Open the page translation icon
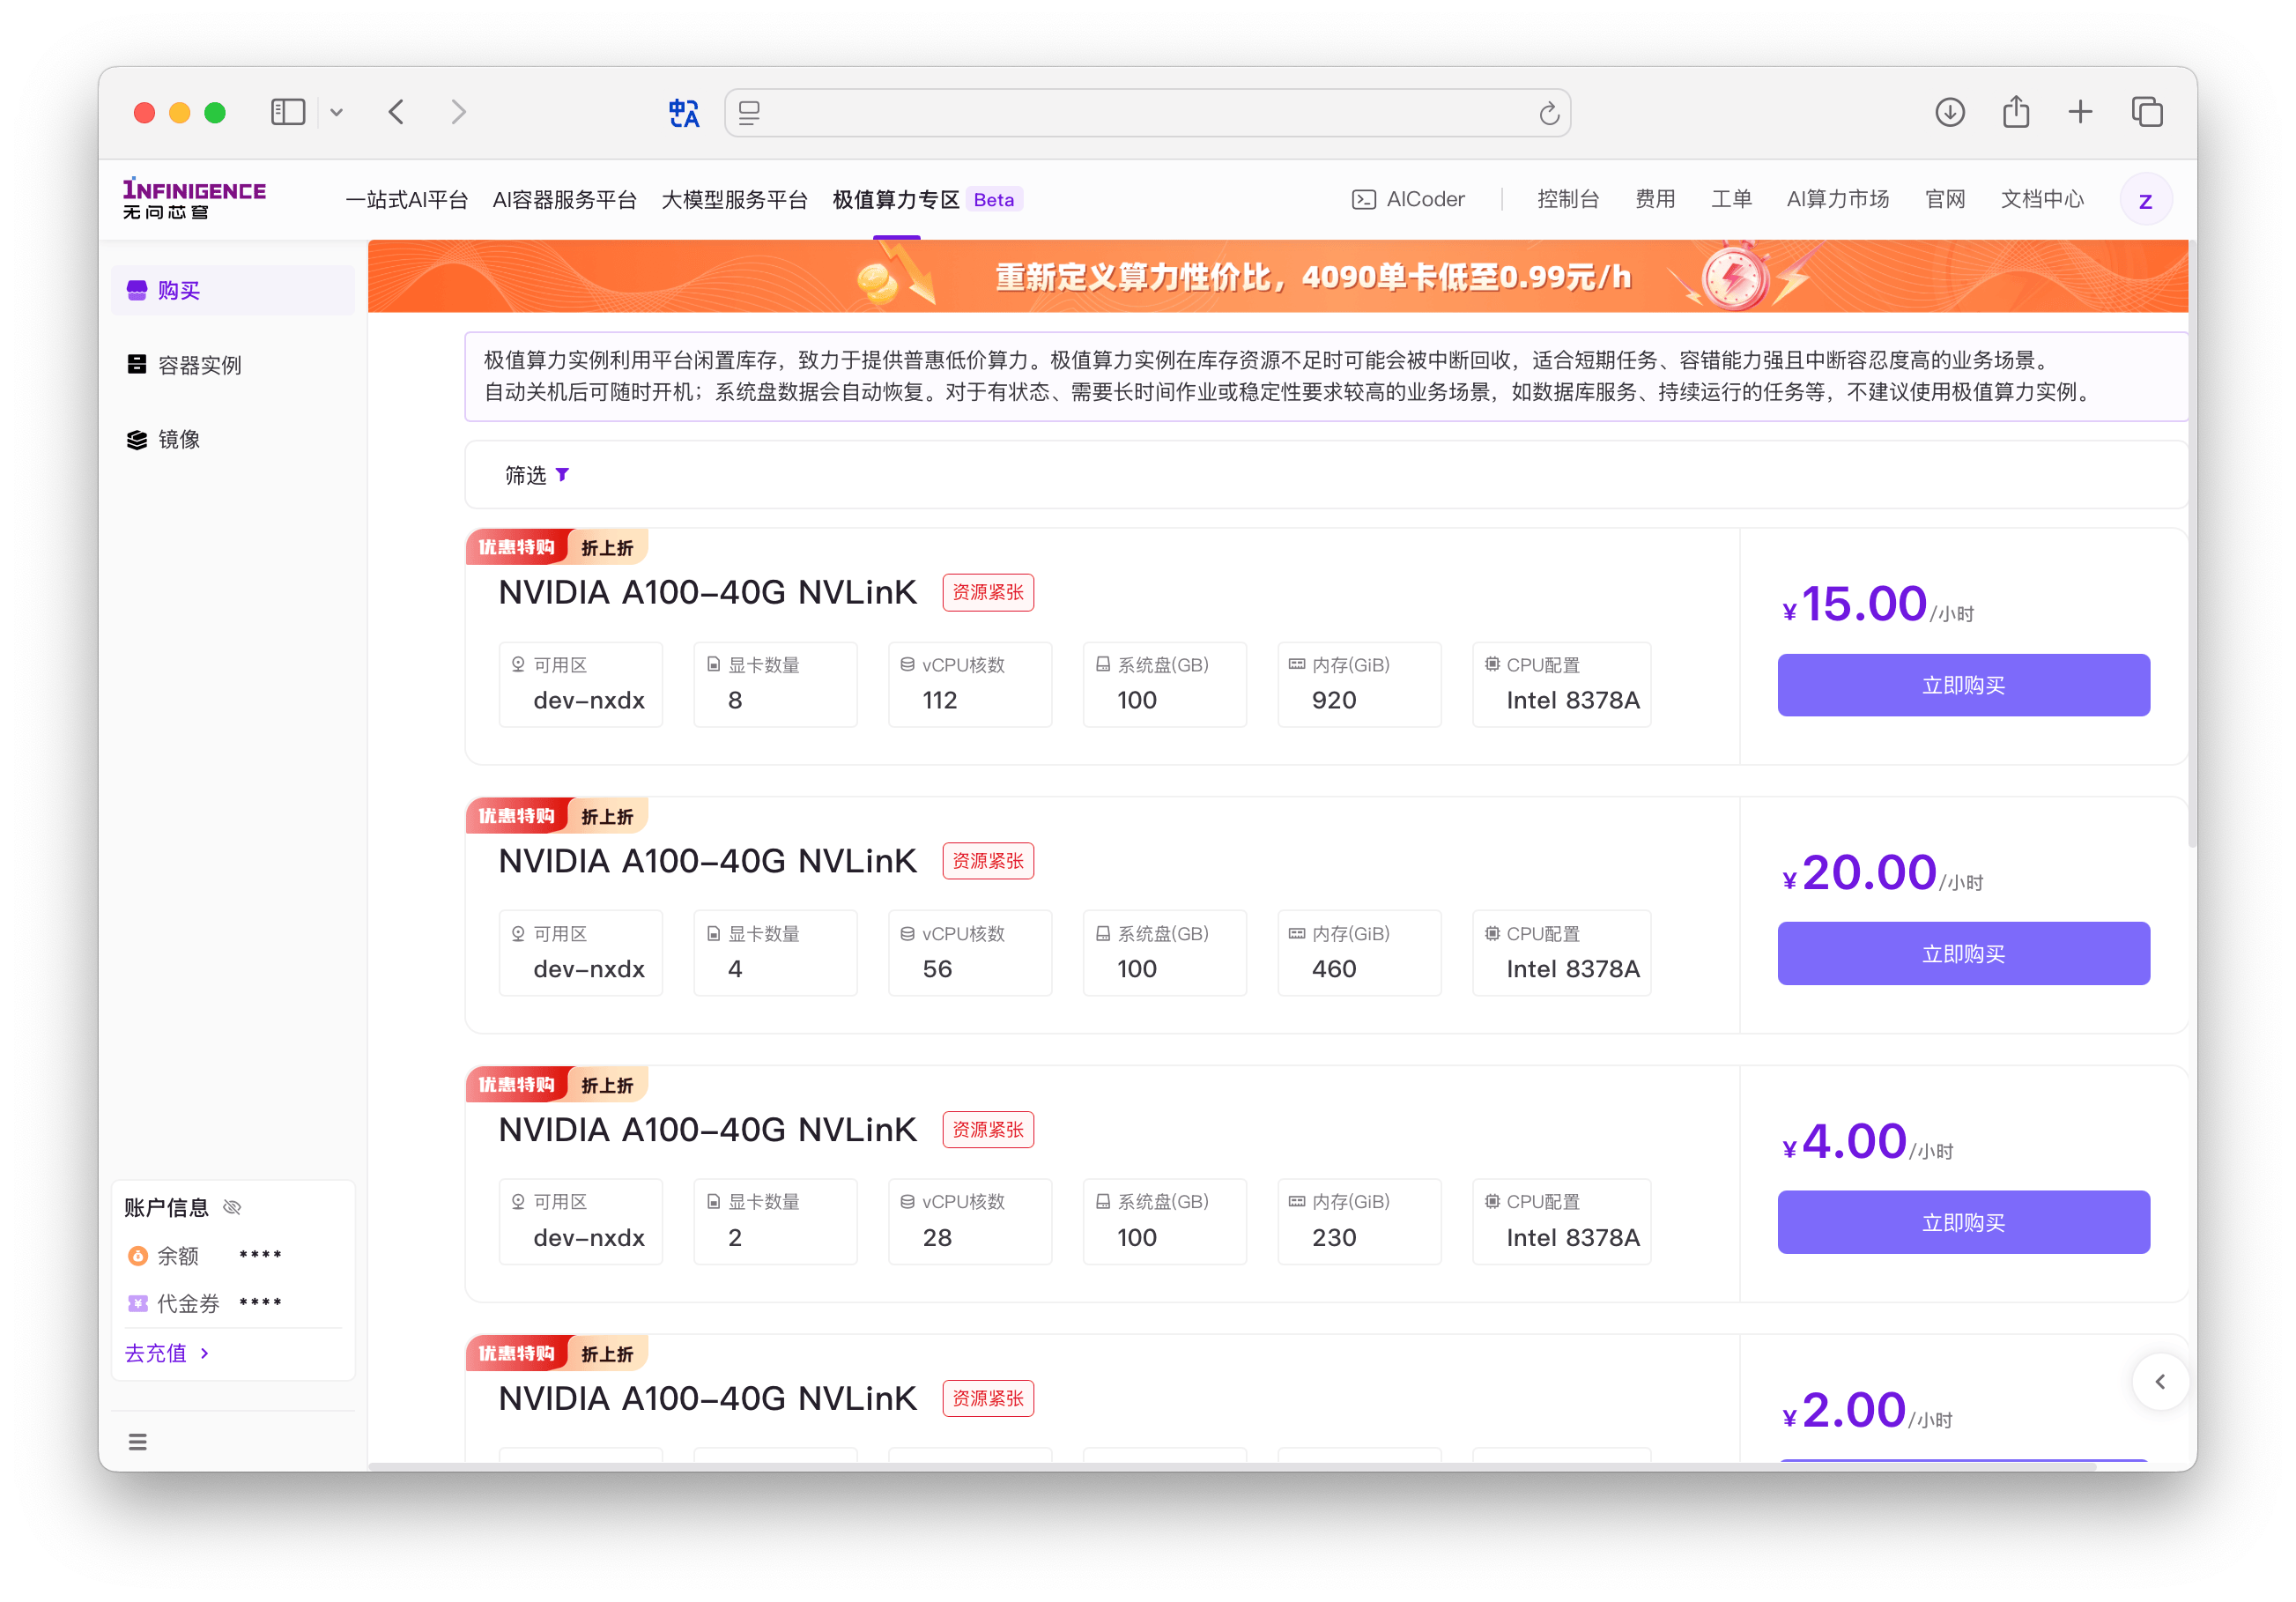The height and width of the screenshot is (1602, 2296). pos(684,113)
